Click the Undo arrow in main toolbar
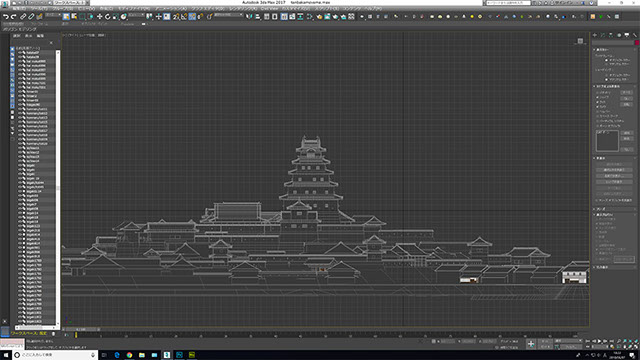640x360 pixels. pos(6,17)
